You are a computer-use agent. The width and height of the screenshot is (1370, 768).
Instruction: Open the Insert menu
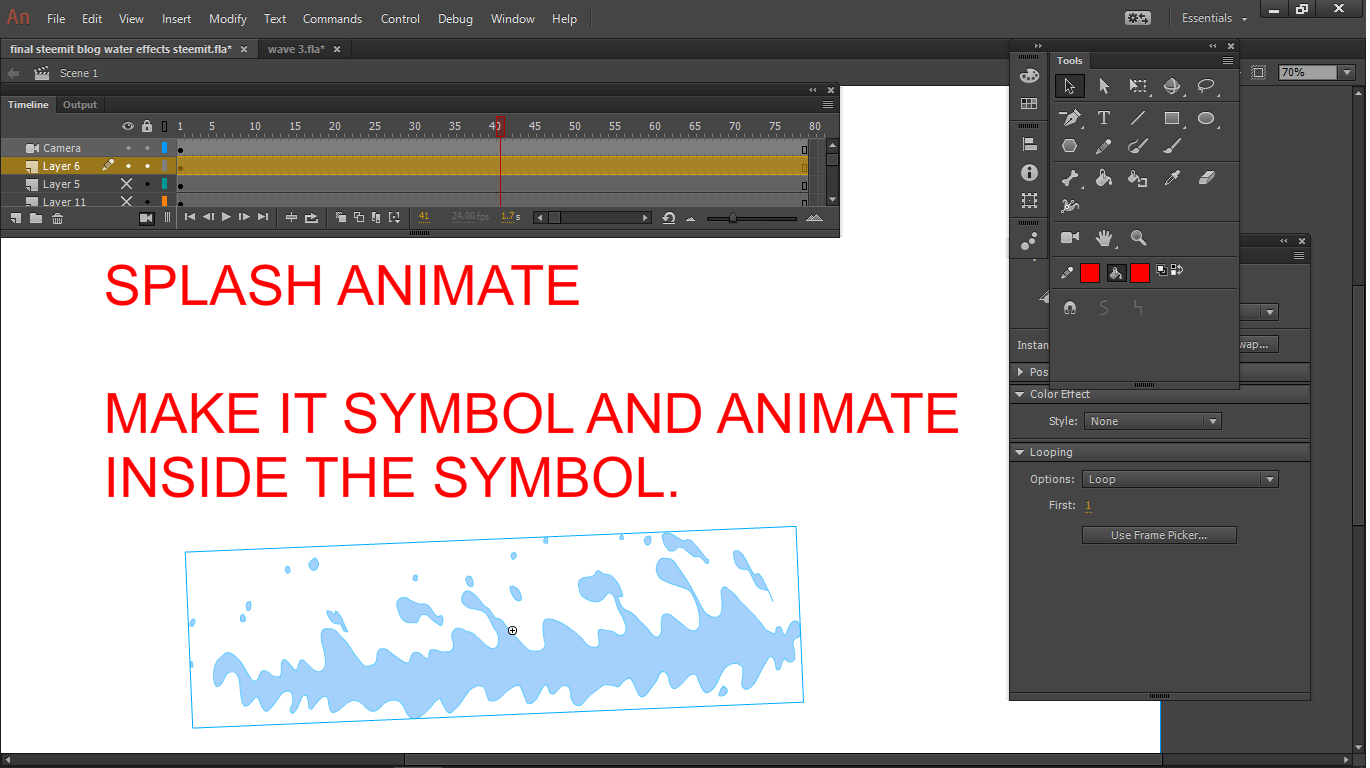pyautogui.click(x=177, y=19)
